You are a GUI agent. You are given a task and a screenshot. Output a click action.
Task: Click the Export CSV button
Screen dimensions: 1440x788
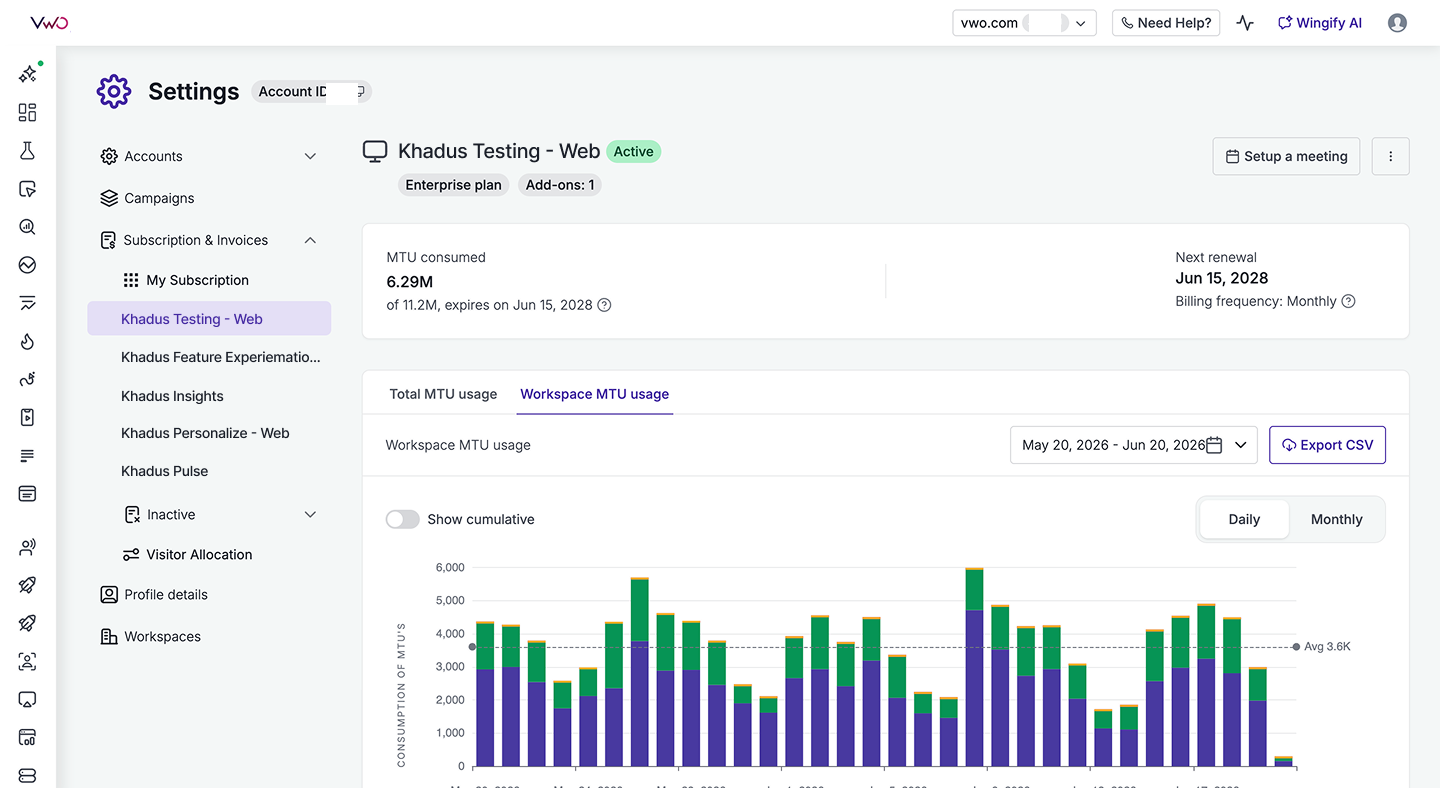coord(1327,445)
